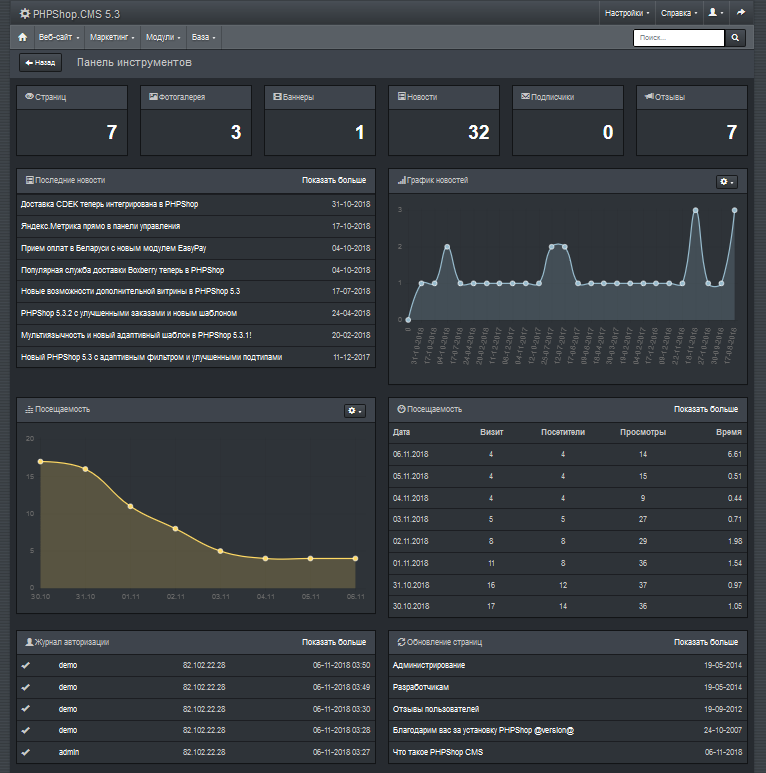Open news Мультиязычность и новый адаптивный шаблон

[136, 335]
